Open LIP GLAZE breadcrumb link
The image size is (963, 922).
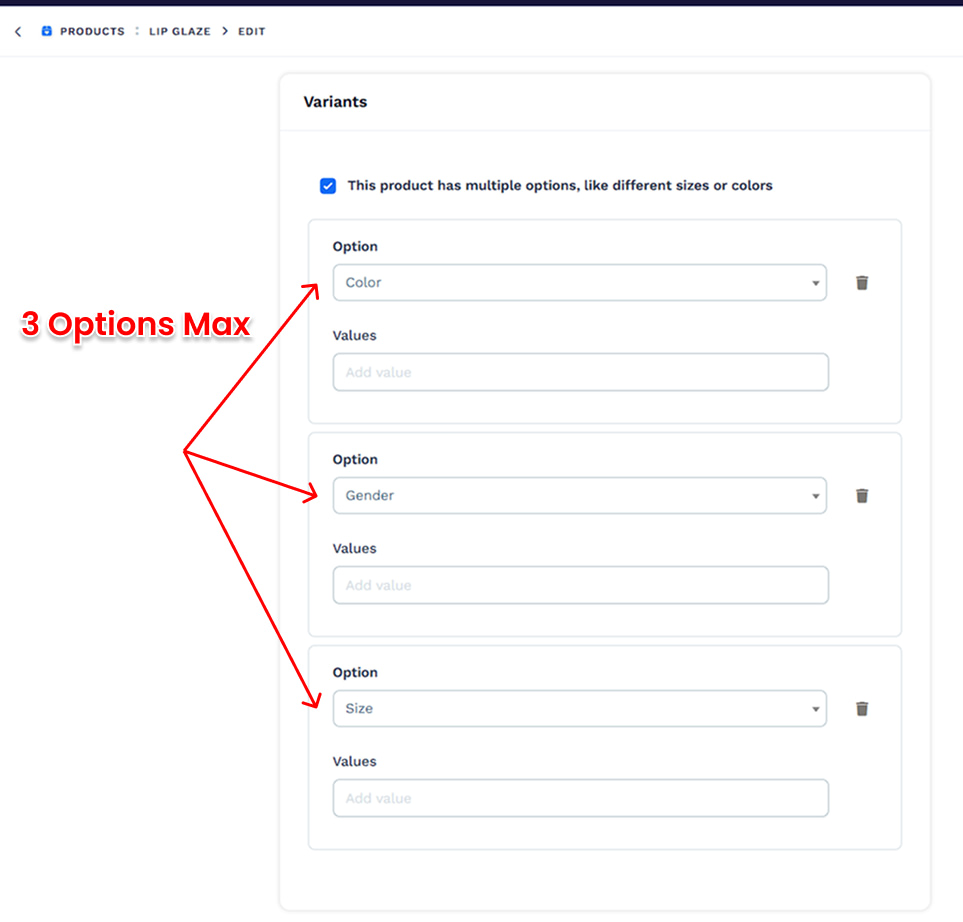click(179, 31)
